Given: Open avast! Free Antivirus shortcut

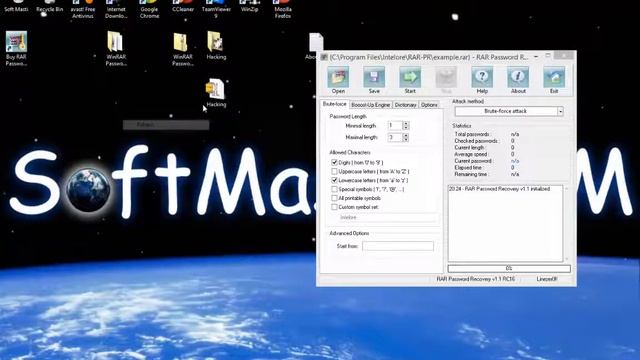Looking at the screenshot, I should pyautogui.click(x=83, y=10).
